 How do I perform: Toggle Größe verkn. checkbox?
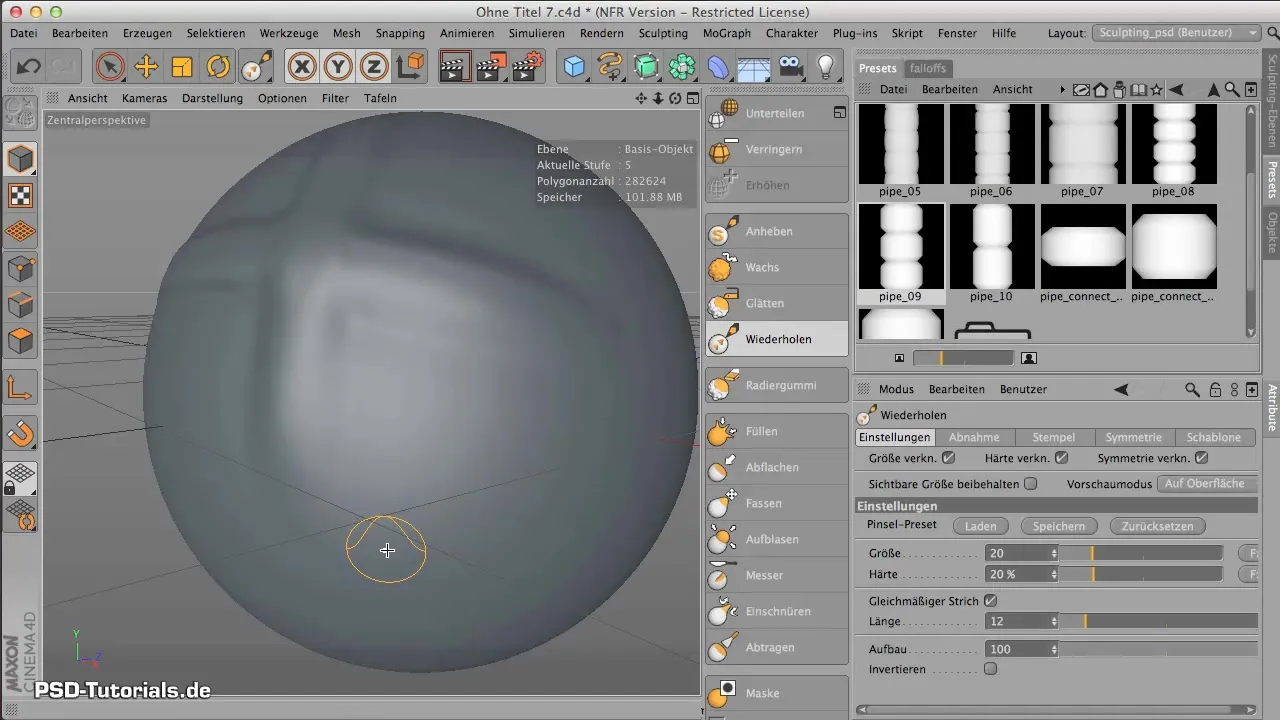tap(949, 458)
